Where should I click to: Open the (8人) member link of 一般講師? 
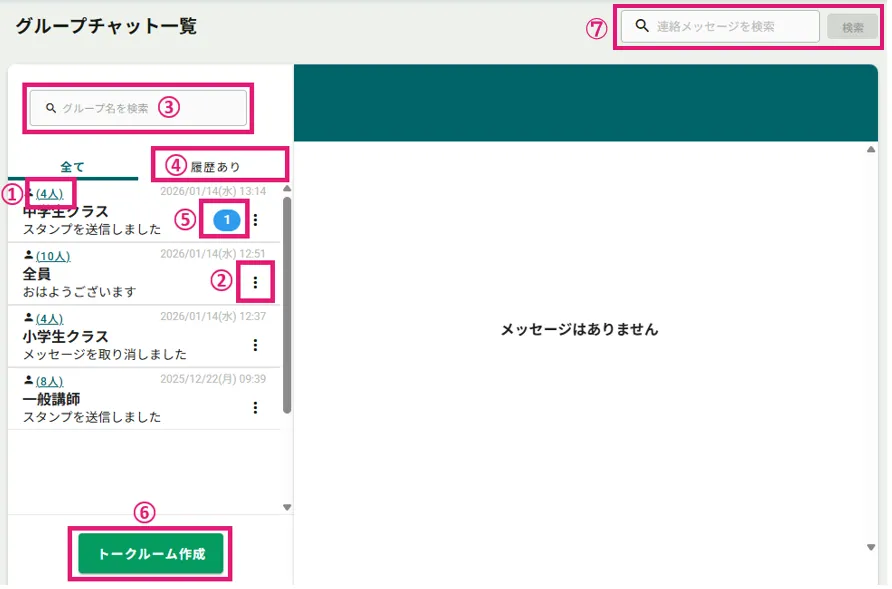(x=49, y=381)
